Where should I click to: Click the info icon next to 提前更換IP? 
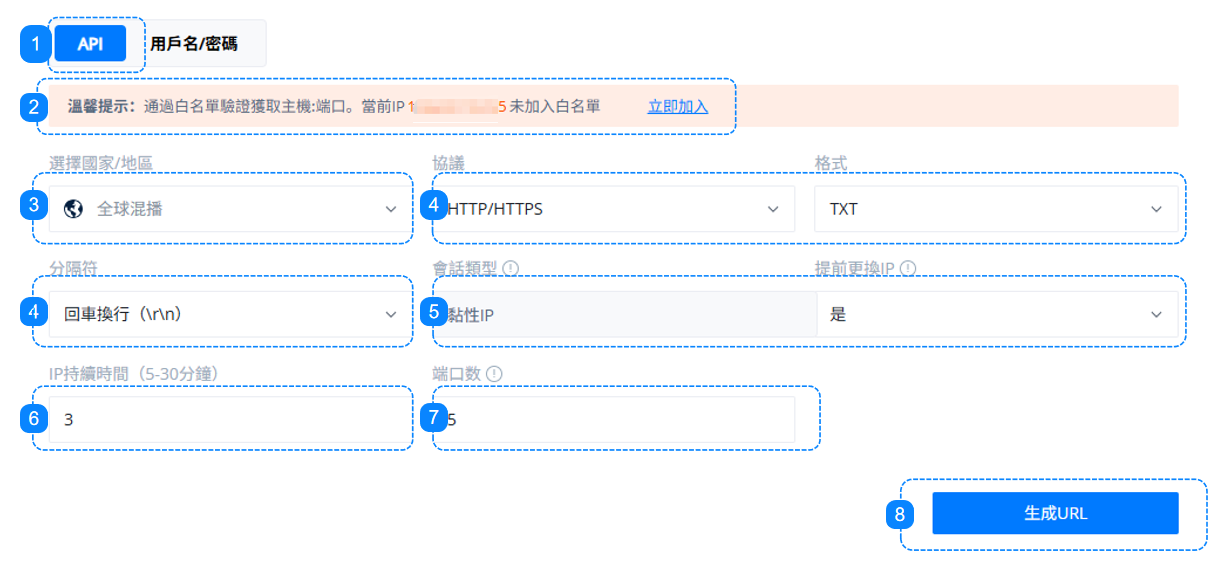(908, 268)
